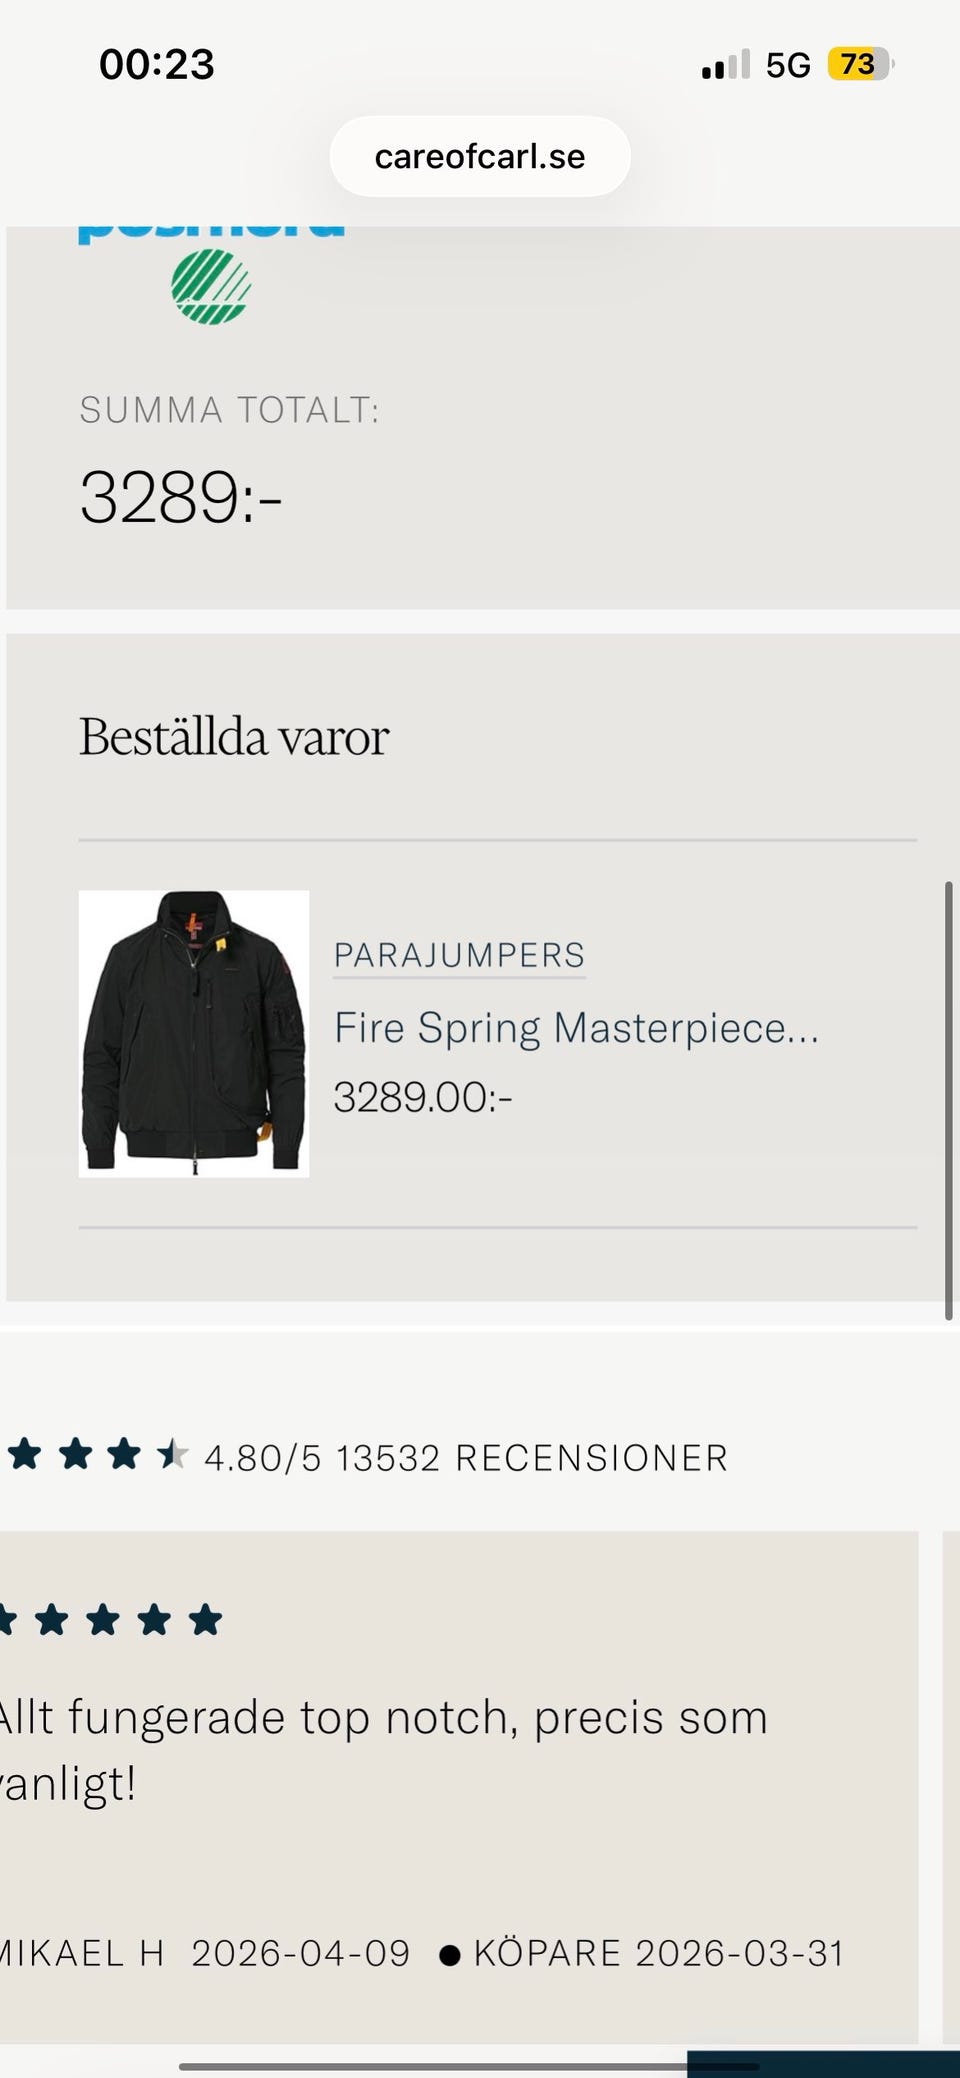Tap the 00:23 clock in status bar
Image resolution: width=960 pixels, height=2078 pixels.
pyautogui.click(x=157, y=65)
